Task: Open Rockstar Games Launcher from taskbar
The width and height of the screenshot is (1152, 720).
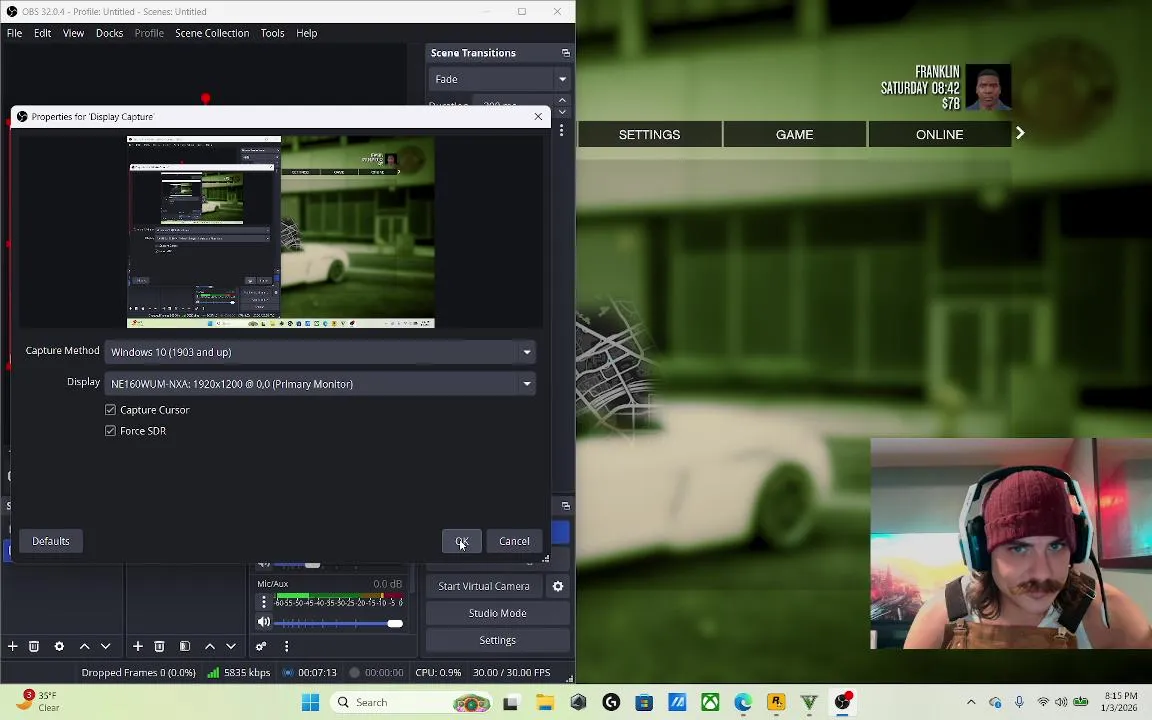Action: pos(776,702)
